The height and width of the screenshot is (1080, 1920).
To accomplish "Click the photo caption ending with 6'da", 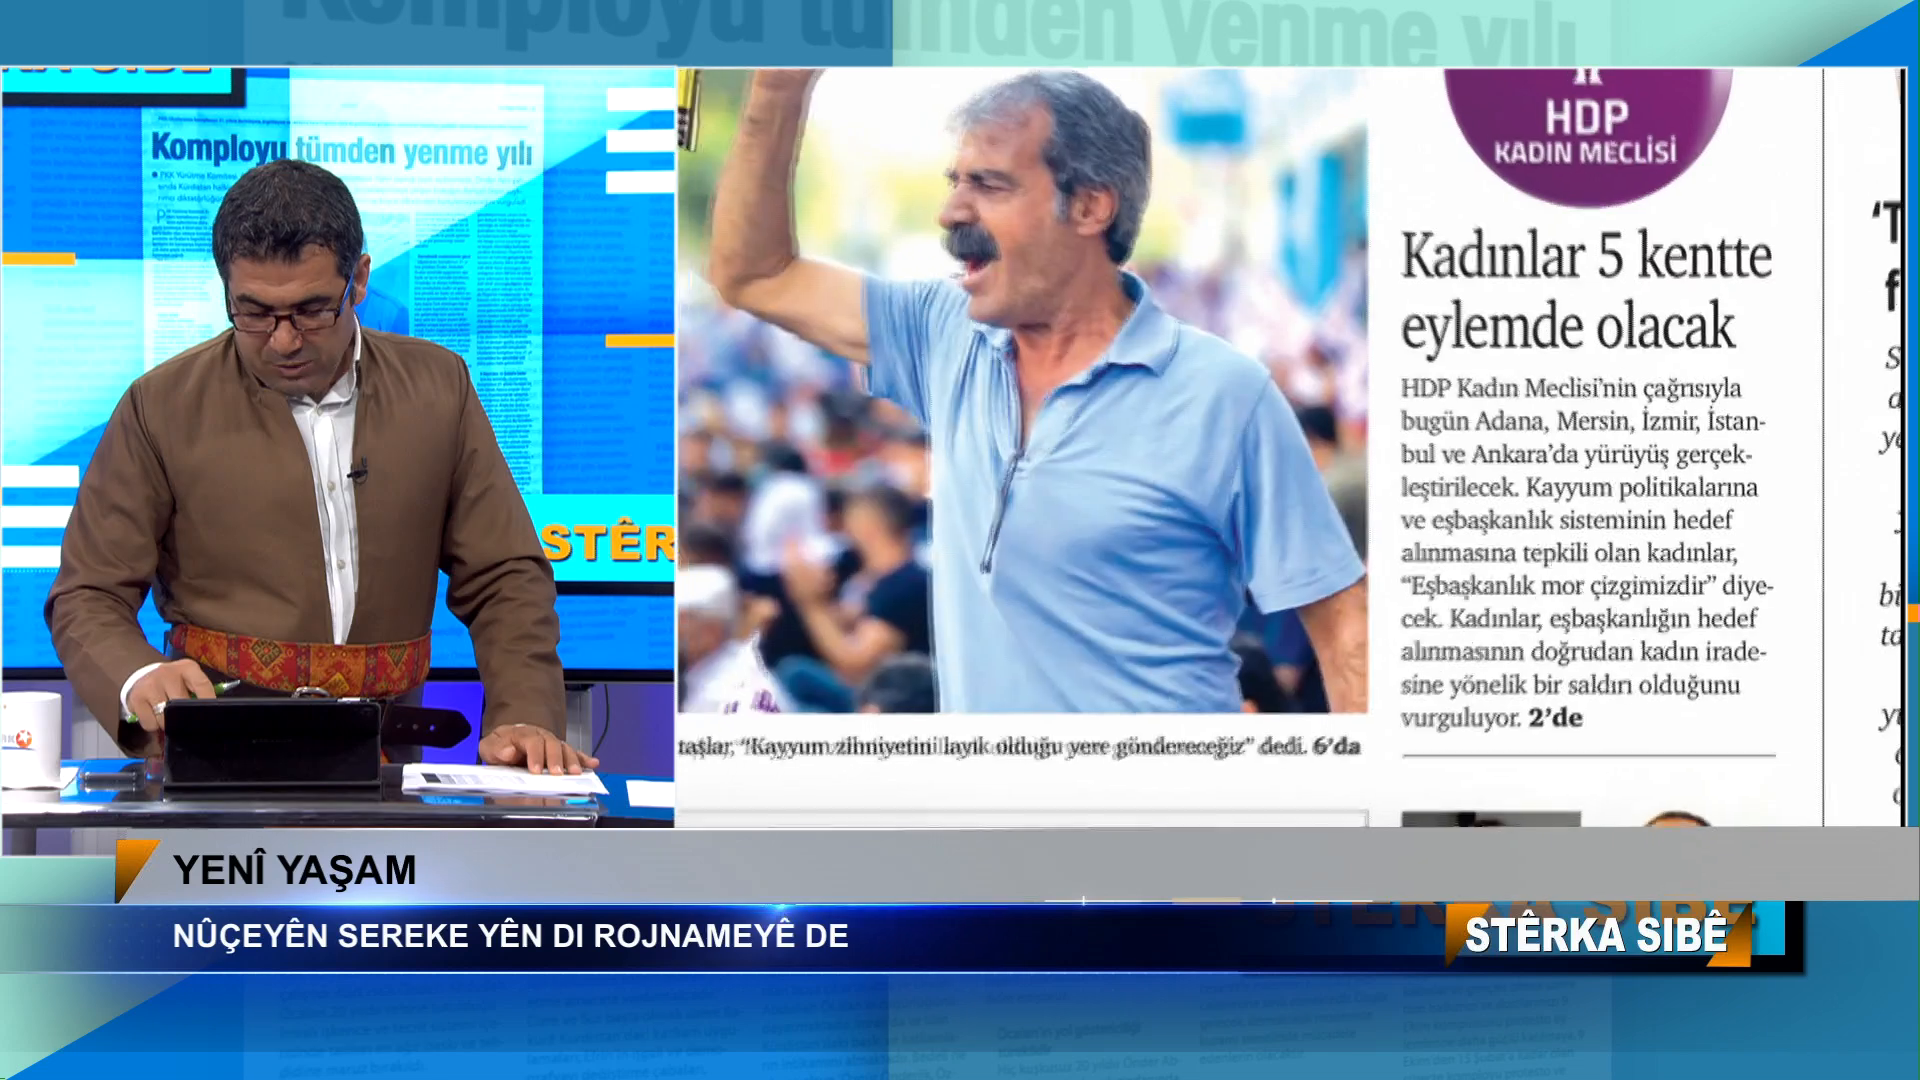I will pyautogui.click(x=1019, y=746).
